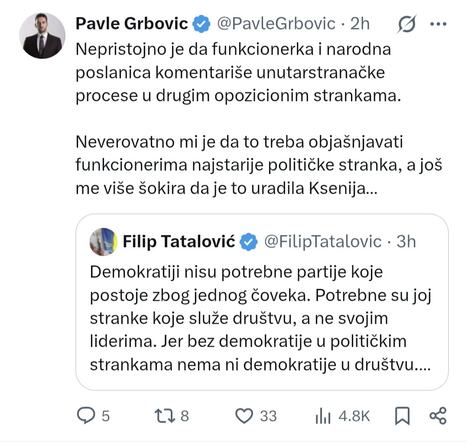Retweet the post using the repost icon
468x443 pixels.
[x=165, y=416]
